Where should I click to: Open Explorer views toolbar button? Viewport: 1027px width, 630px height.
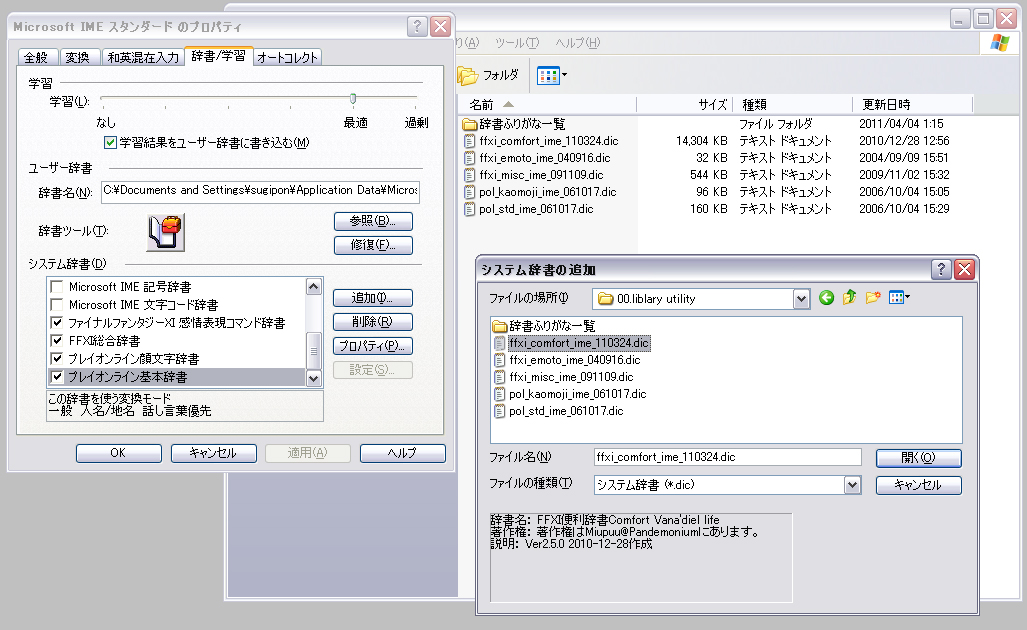pyautogui.click(x=551, y=76)
